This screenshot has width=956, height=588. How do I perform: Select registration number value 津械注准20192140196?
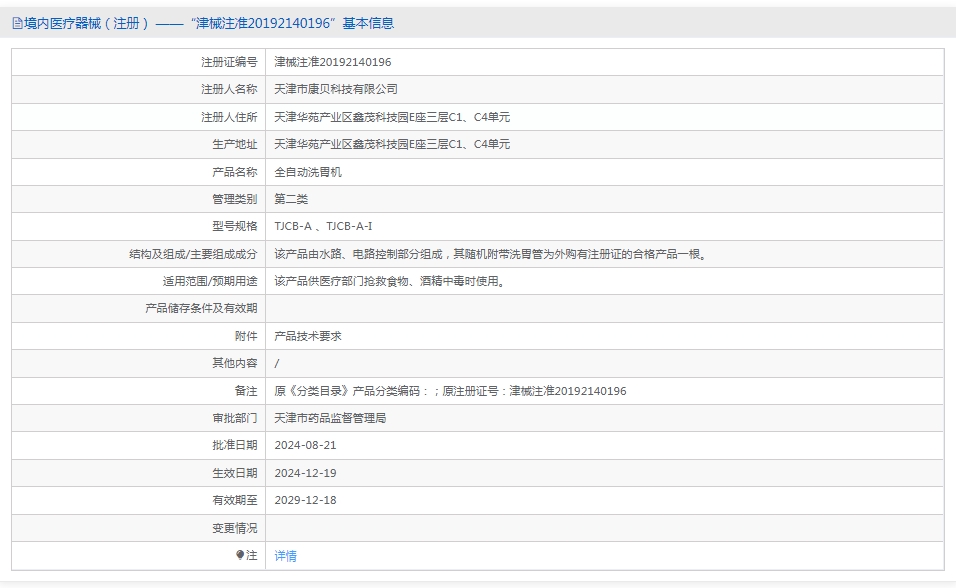[x=333, y=62]
